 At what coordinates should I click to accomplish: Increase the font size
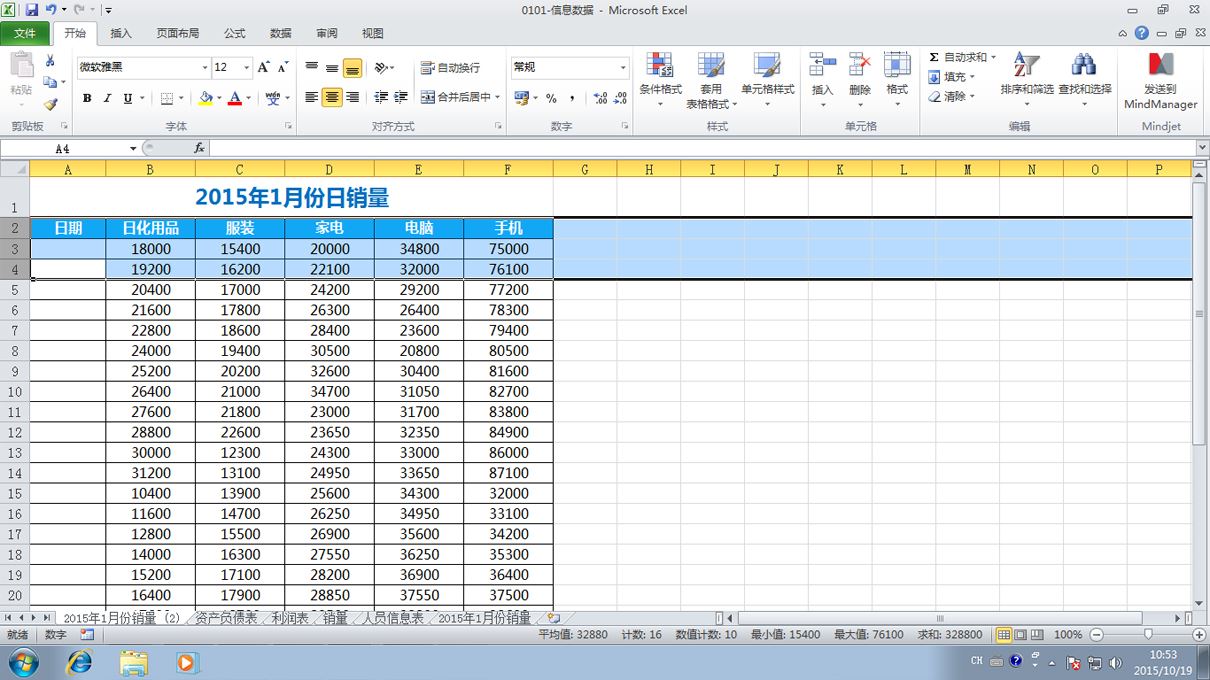tap(263, 67)
